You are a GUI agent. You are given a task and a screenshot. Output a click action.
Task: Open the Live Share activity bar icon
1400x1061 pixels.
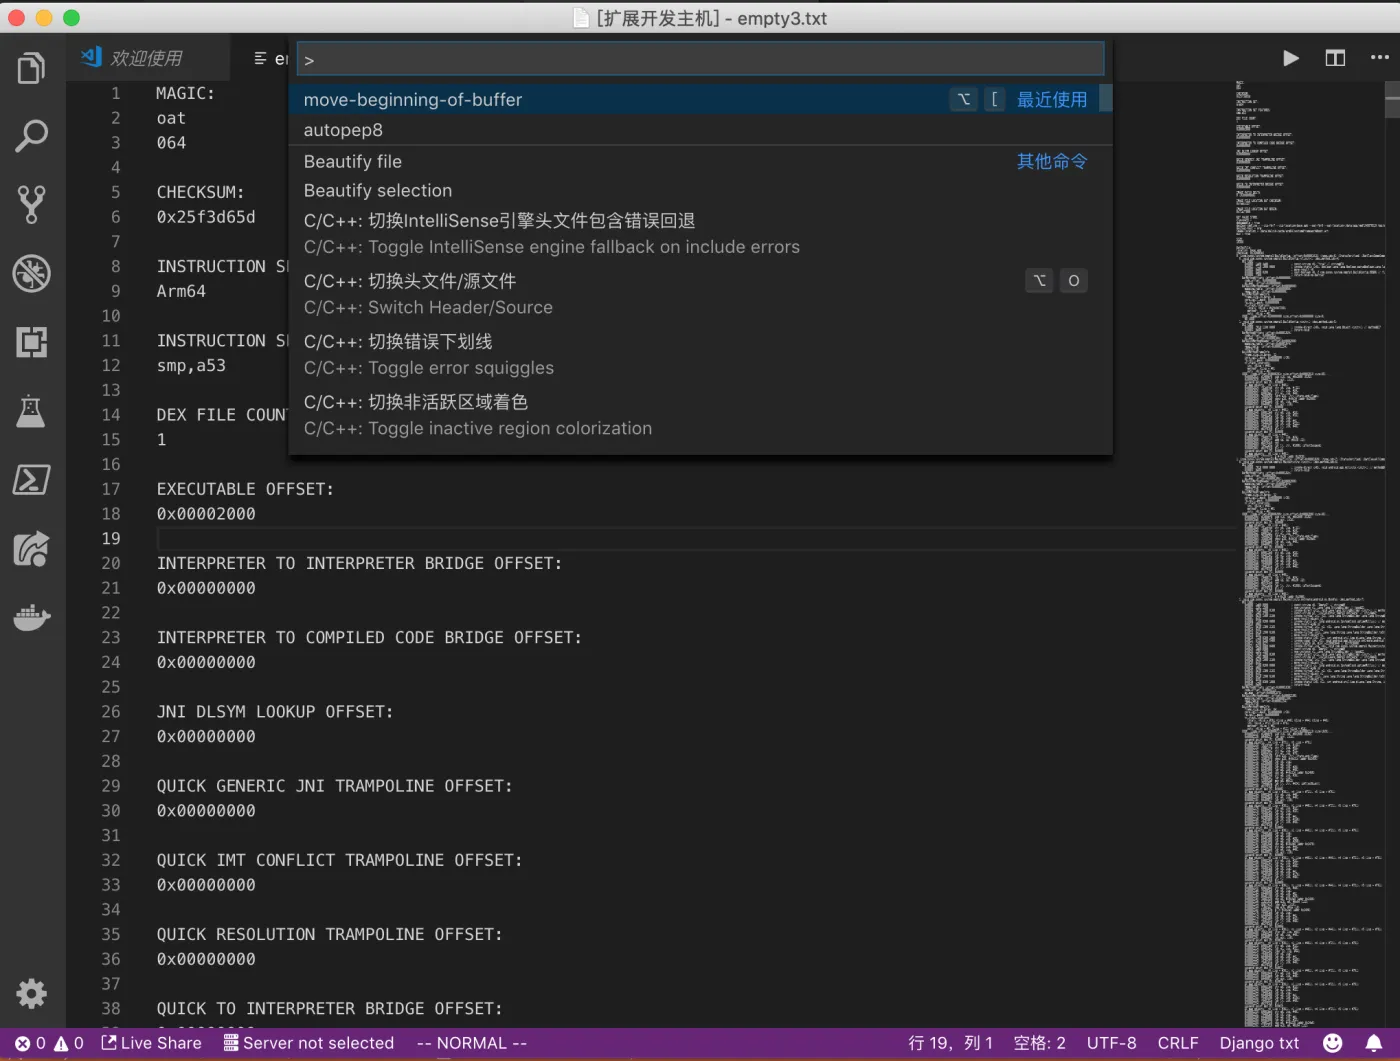pos(32,549)
